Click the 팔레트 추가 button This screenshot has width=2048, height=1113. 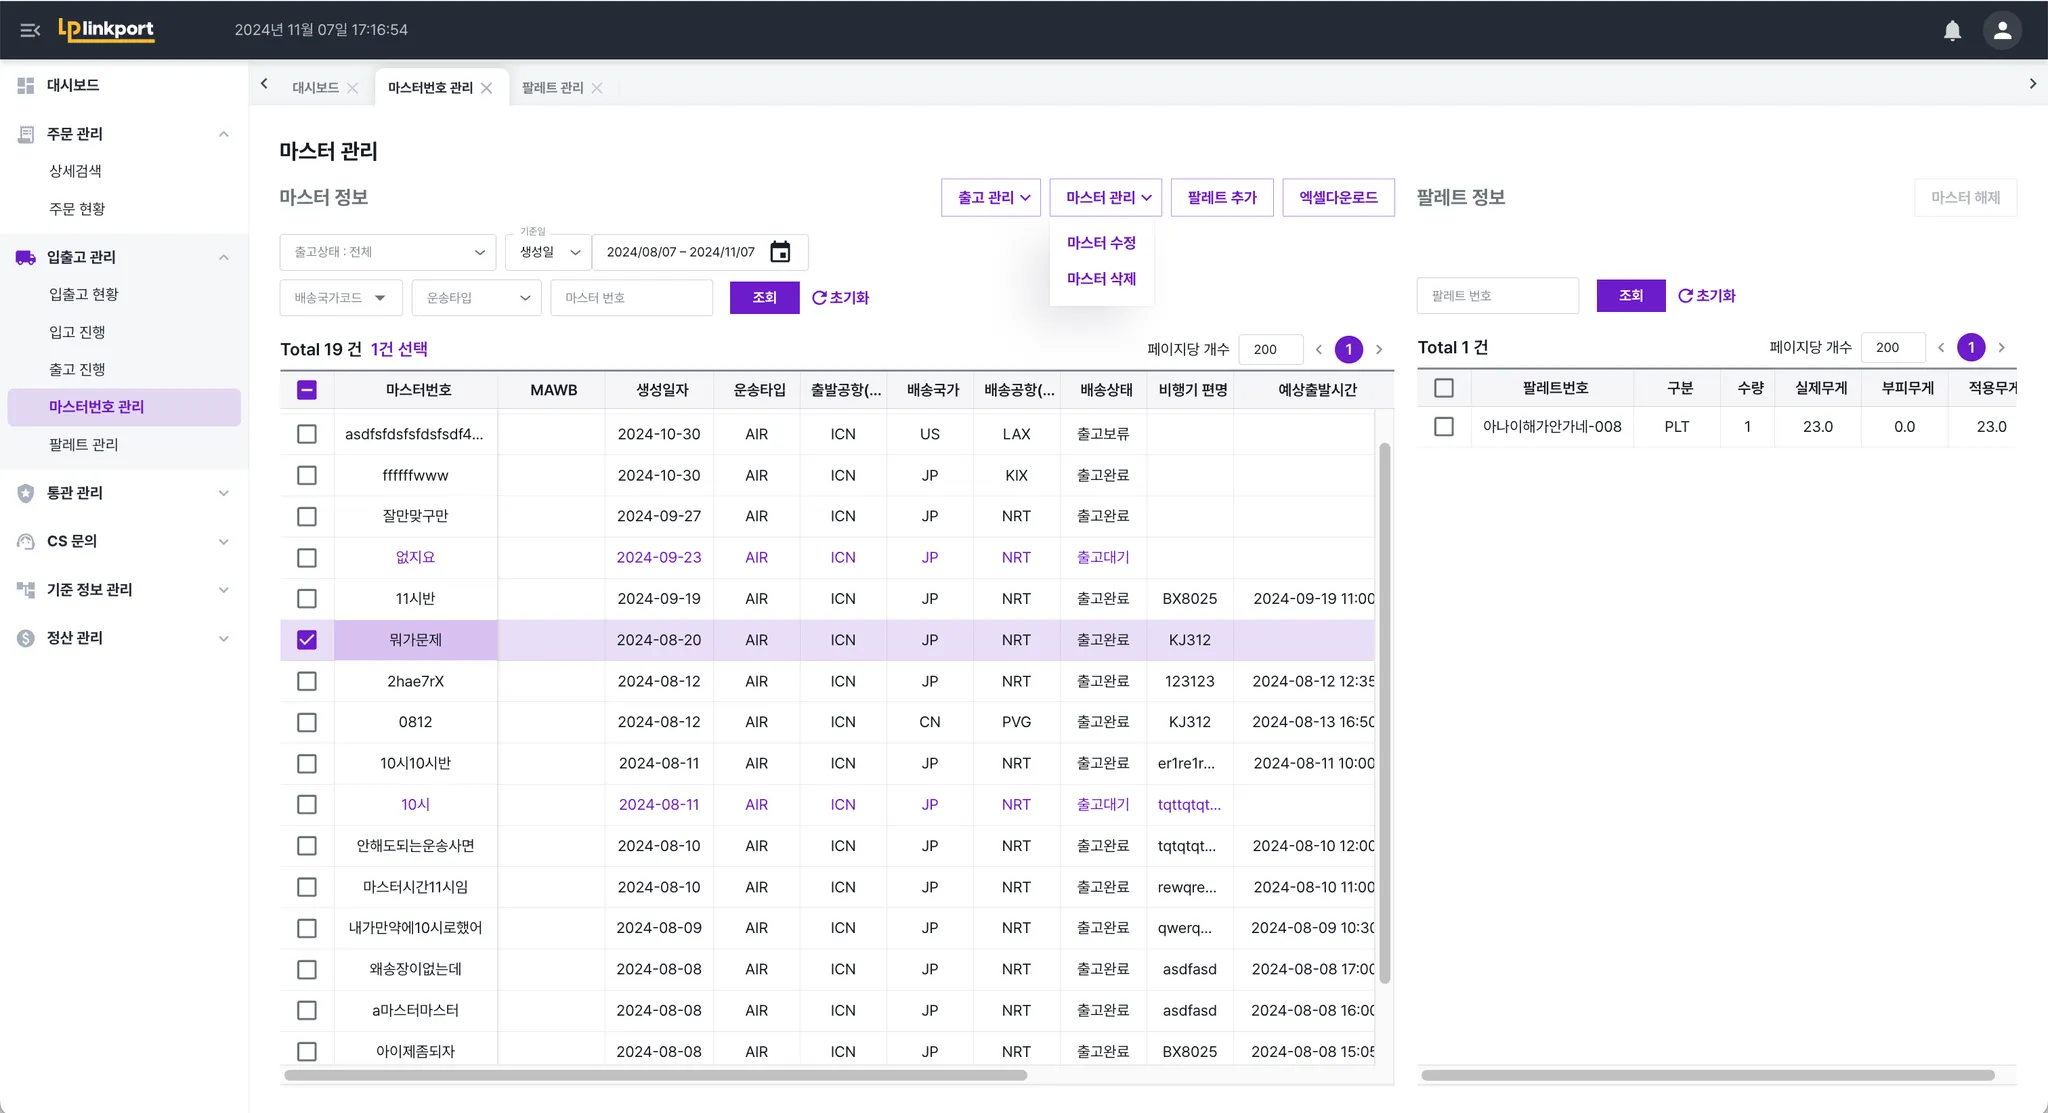(1221, 198)
